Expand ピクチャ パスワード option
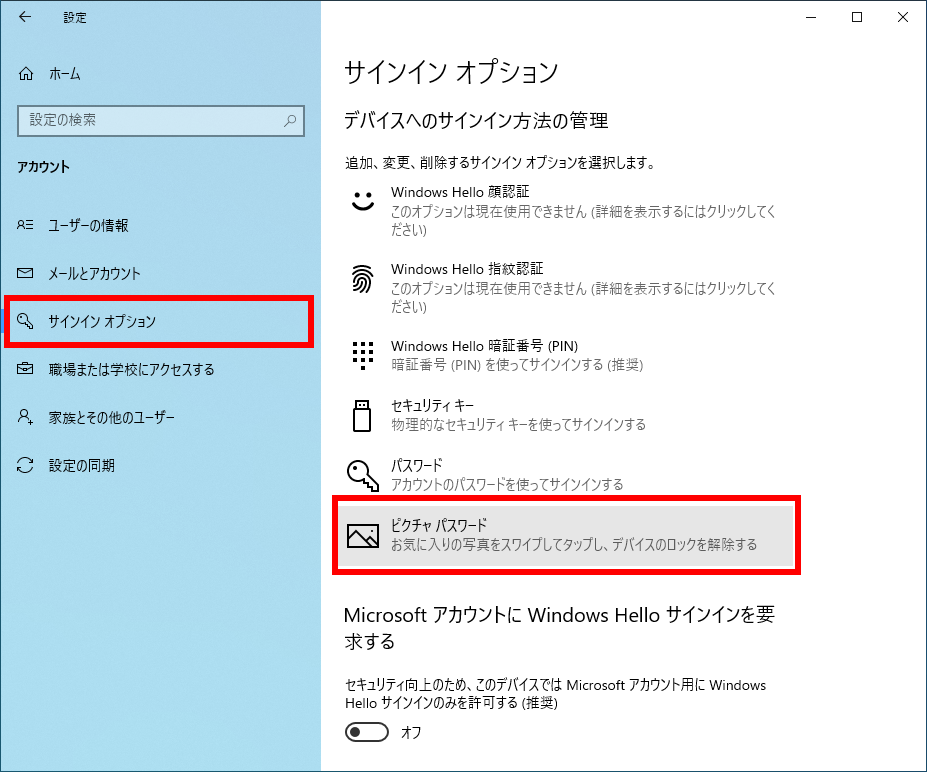927x772 pixels. [x=566, y=536]
